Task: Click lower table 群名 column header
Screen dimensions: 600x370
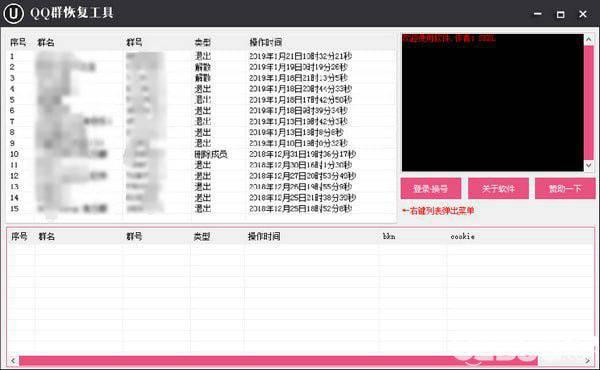Action: (x=47, y=236)
